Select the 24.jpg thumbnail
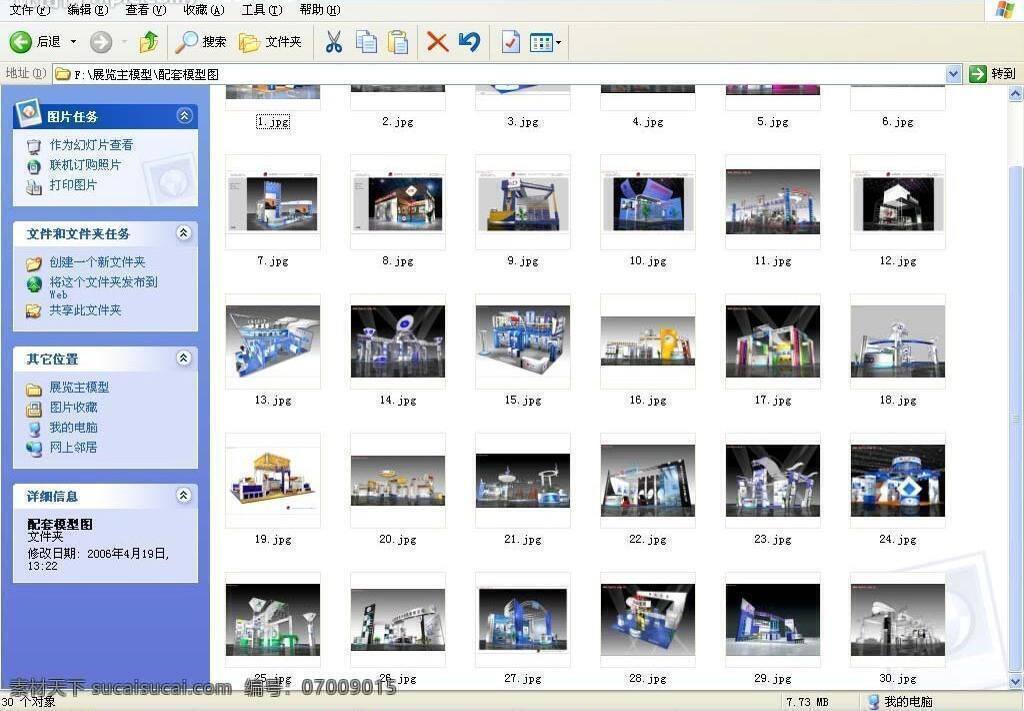Screen dimensions: 1024x711 point(898,481)
